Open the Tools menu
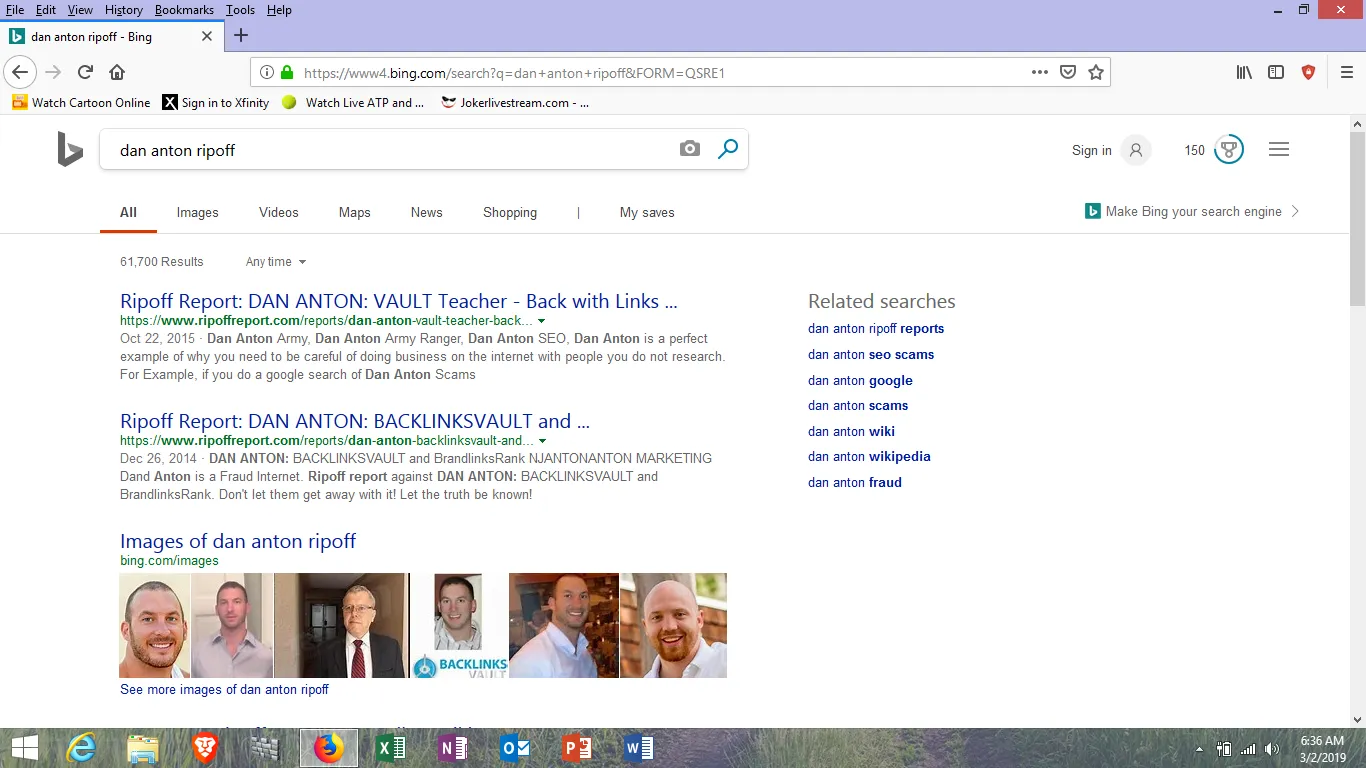Image resolution: width=1366 pixels, height=768 pixels. pyautogui.click(x=240, y=10)
